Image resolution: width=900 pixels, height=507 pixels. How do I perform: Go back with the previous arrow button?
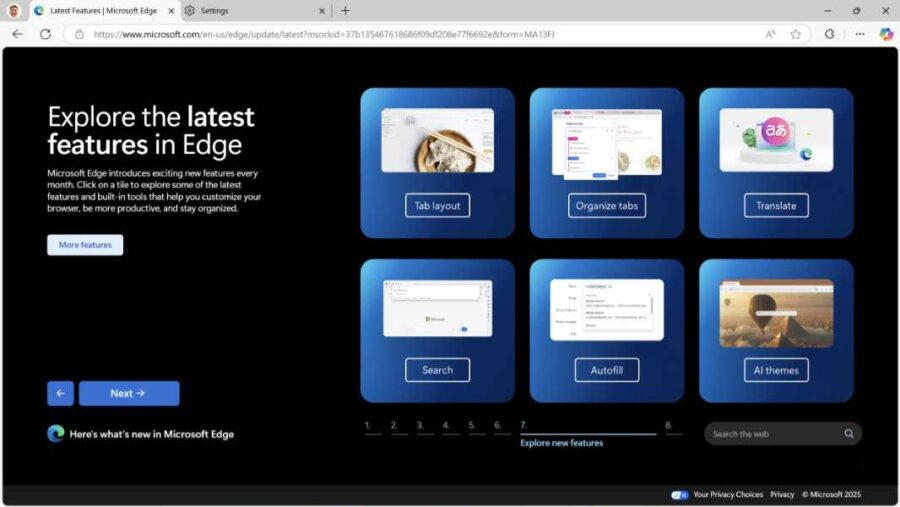[60, 393]
